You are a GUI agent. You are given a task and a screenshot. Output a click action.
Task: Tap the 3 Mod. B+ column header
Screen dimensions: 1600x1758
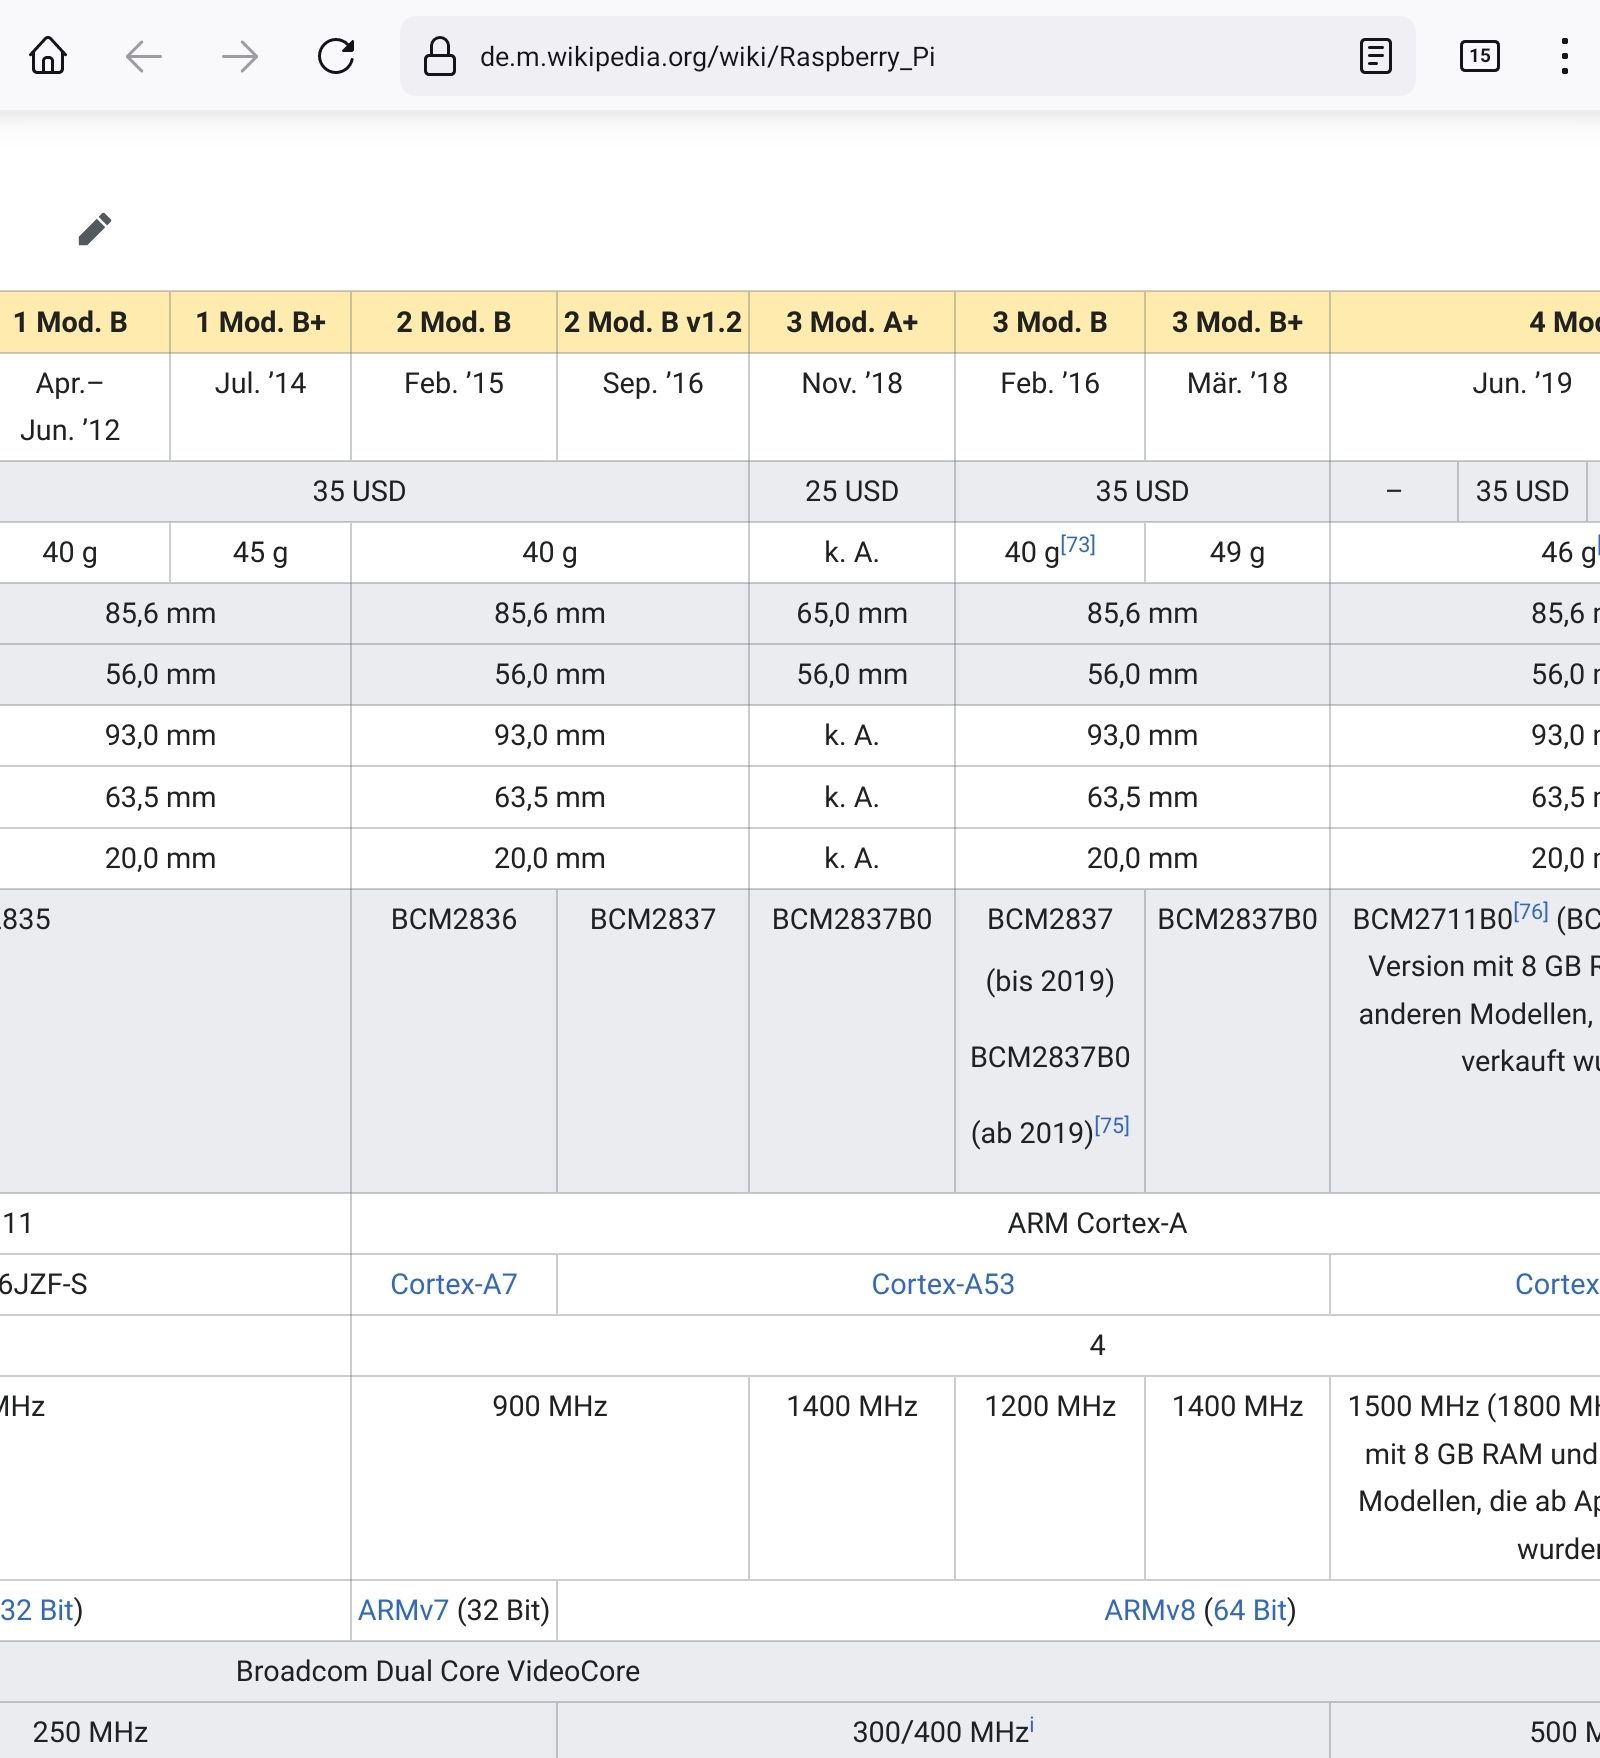(1237, 322)
